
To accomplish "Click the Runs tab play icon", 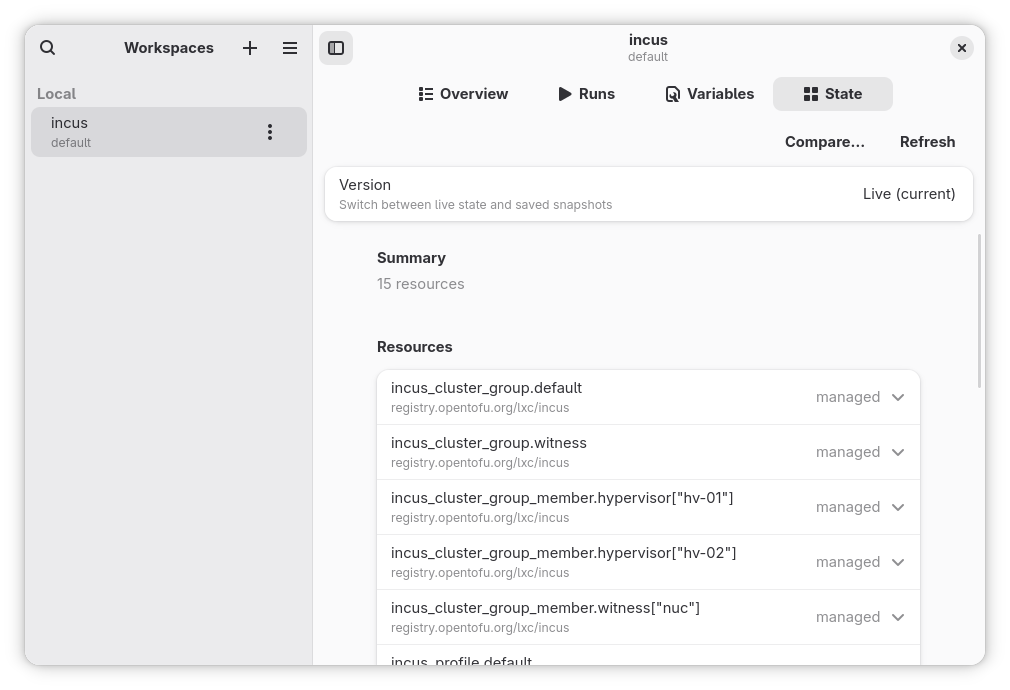I will [x=565, y=94].
